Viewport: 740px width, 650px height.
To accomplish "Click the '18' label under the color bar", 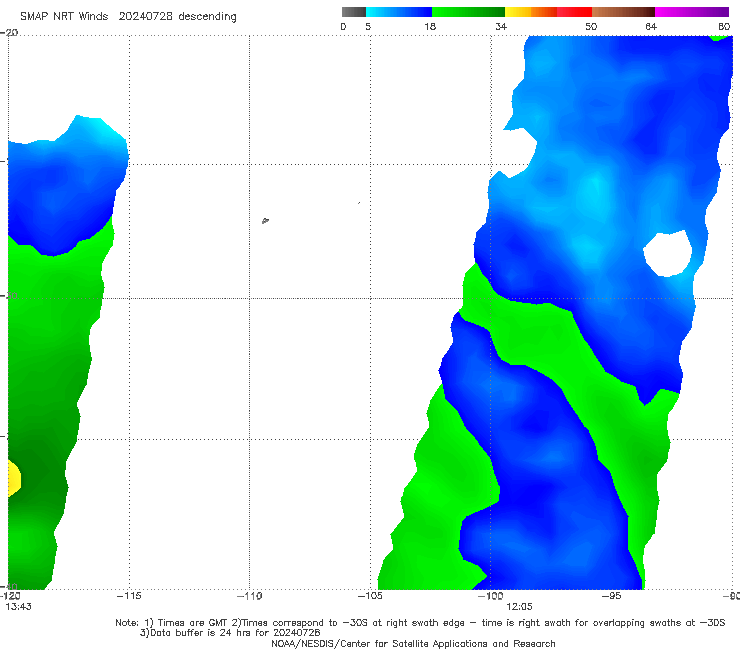I will pyautogui.click(x=430, y=26).
